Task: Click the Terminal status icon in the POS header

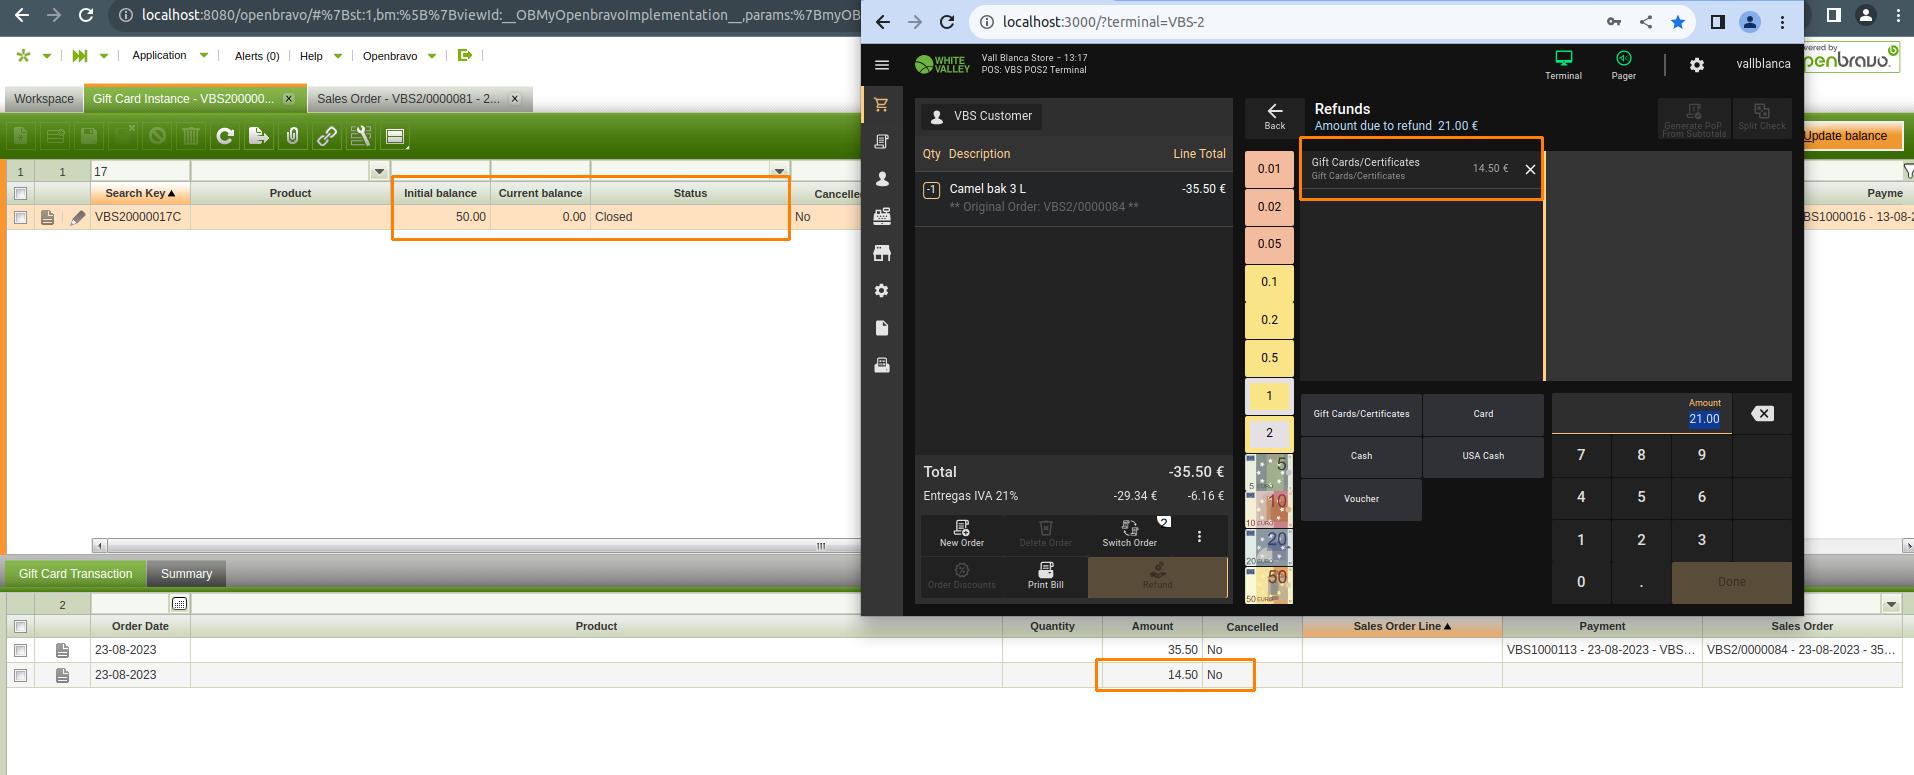Action: pos(1563,65)
